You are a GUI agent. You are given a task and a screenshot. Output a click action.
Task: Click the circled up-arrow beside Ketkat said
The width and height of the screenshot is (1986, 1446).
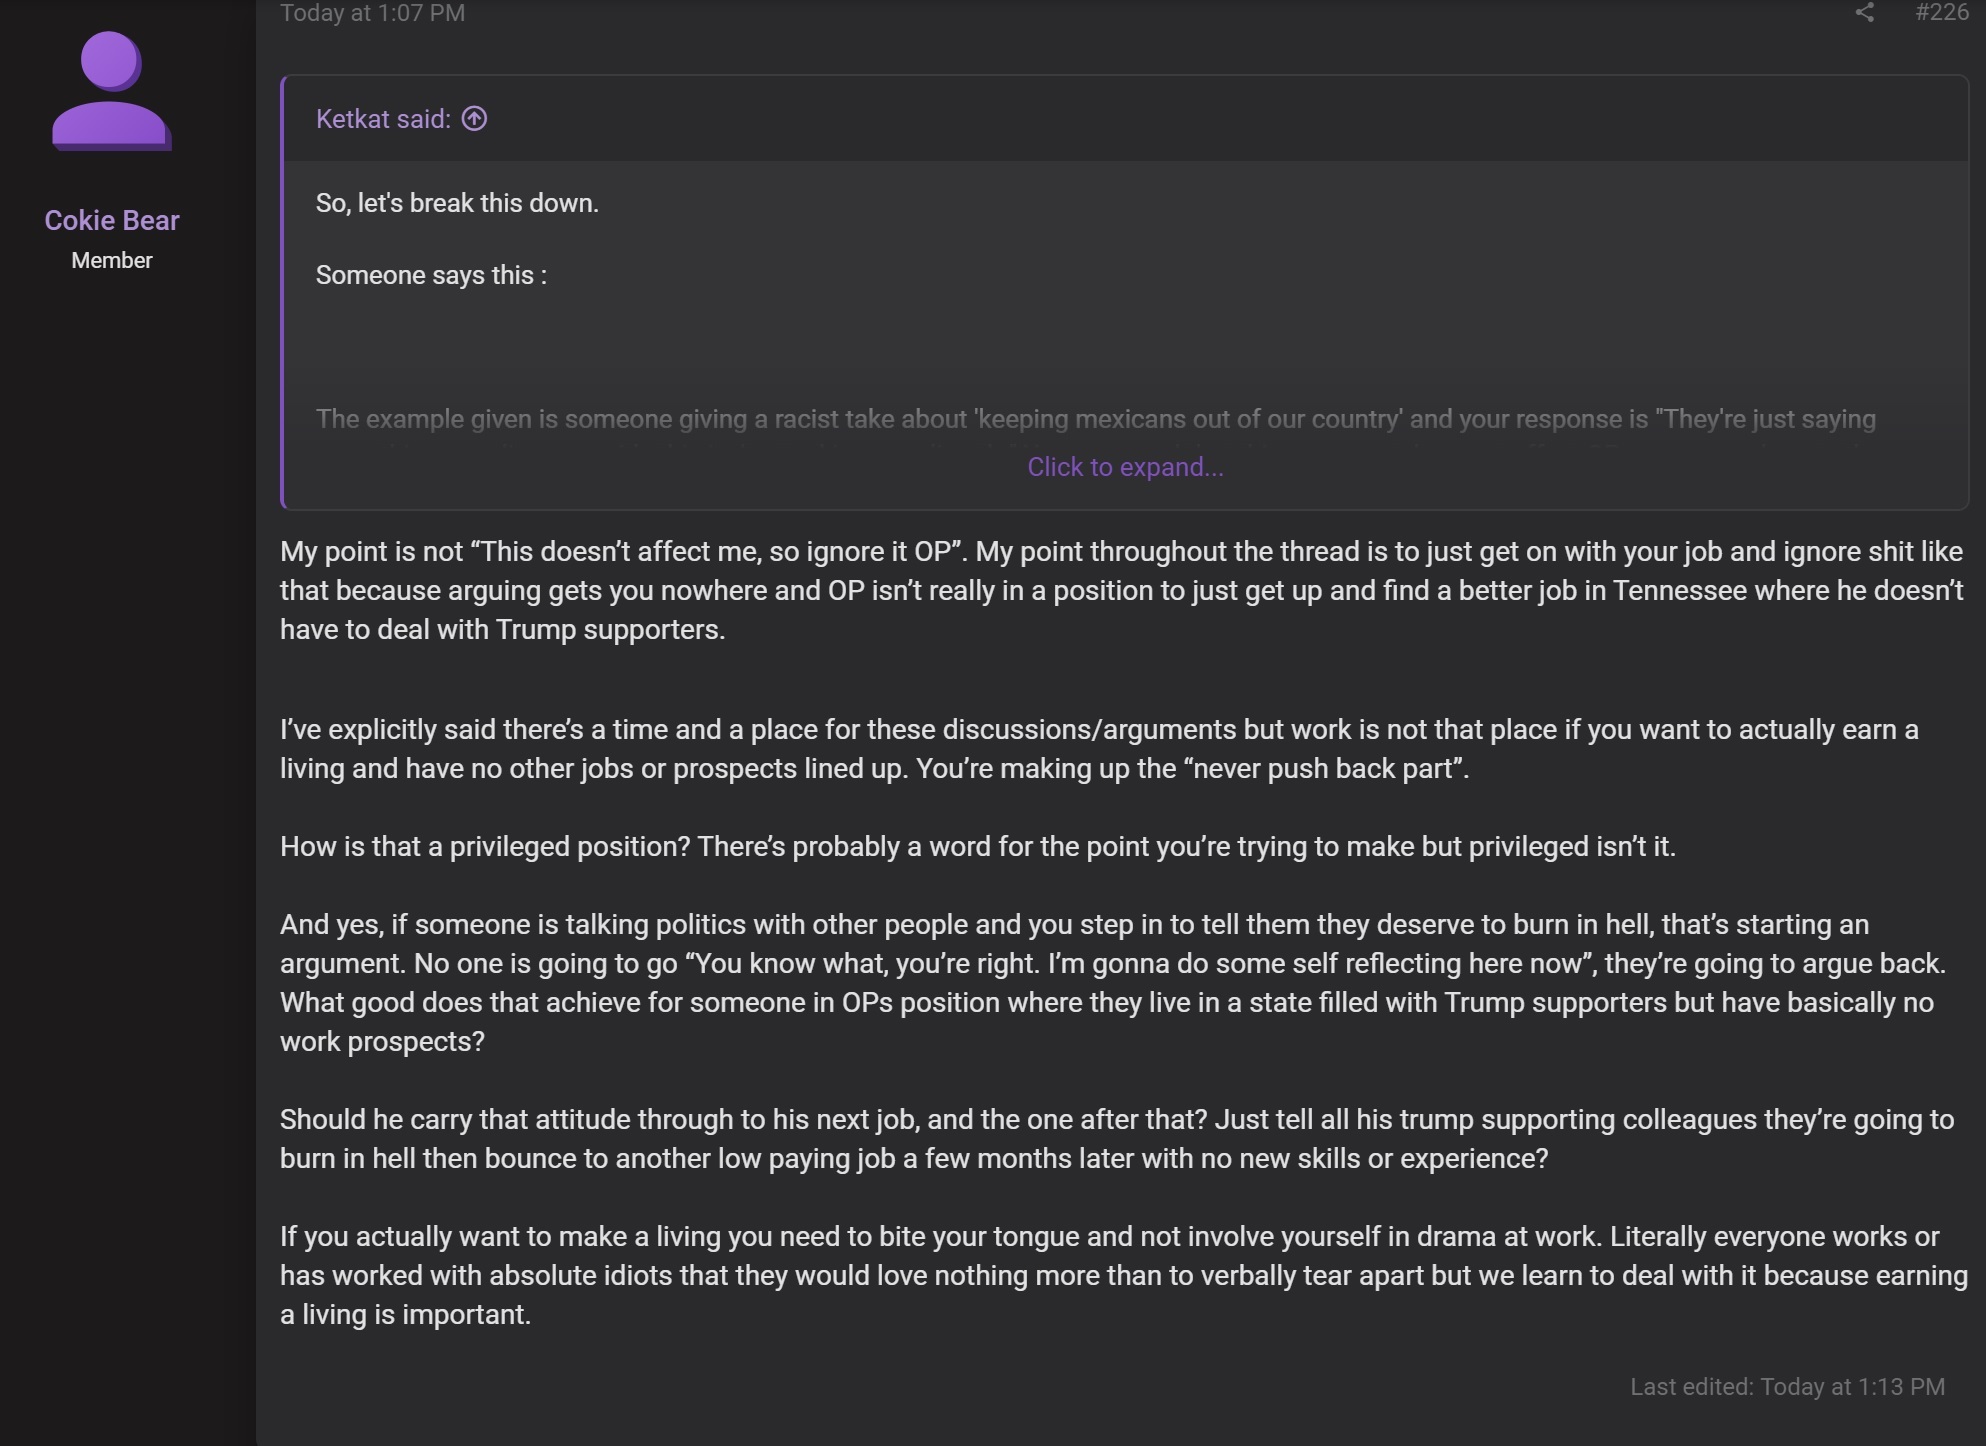pos(474,119)
